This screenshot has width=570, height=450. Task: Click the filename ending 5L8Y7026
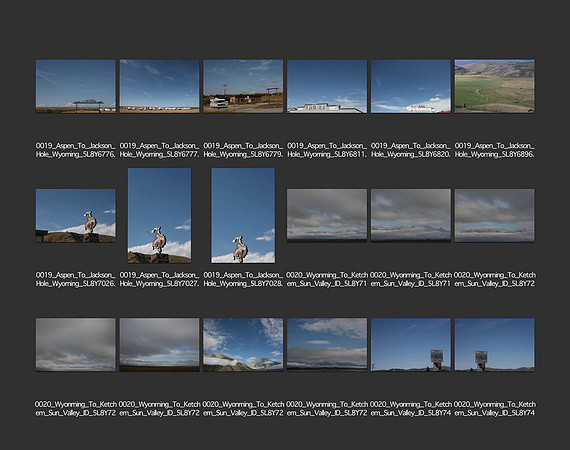click(76, 279)
